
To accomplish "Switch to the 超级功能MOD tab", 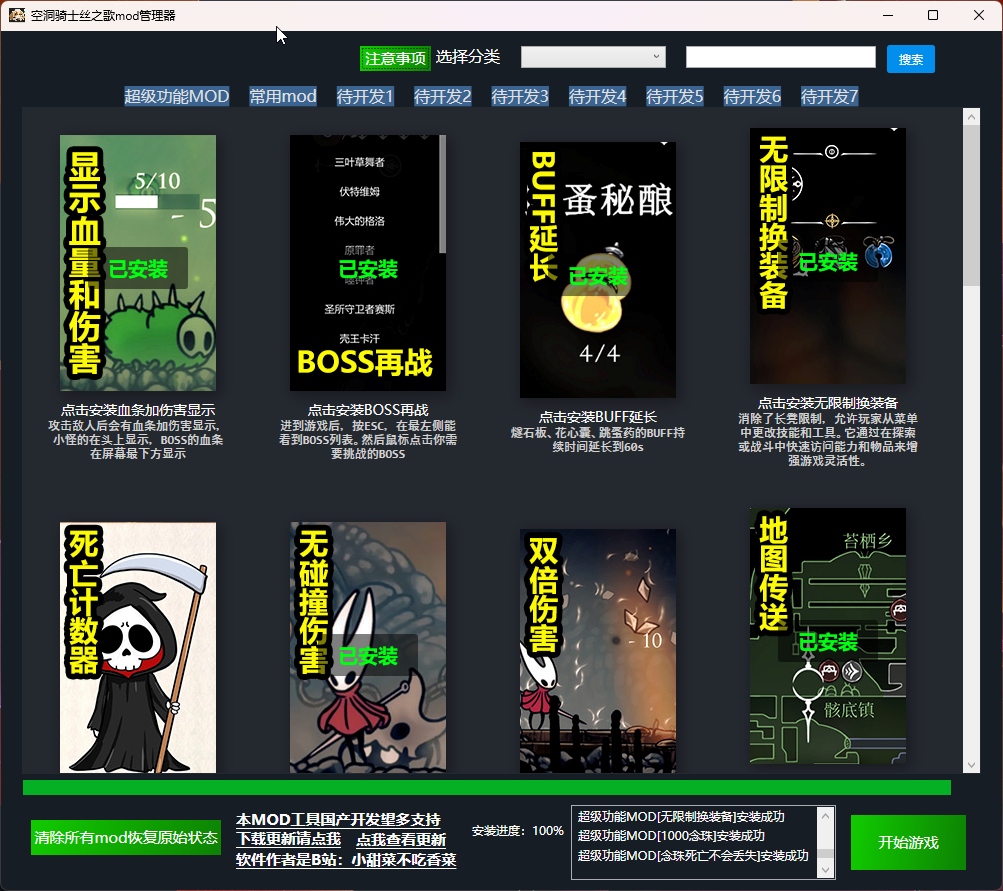I will point(177,96).
